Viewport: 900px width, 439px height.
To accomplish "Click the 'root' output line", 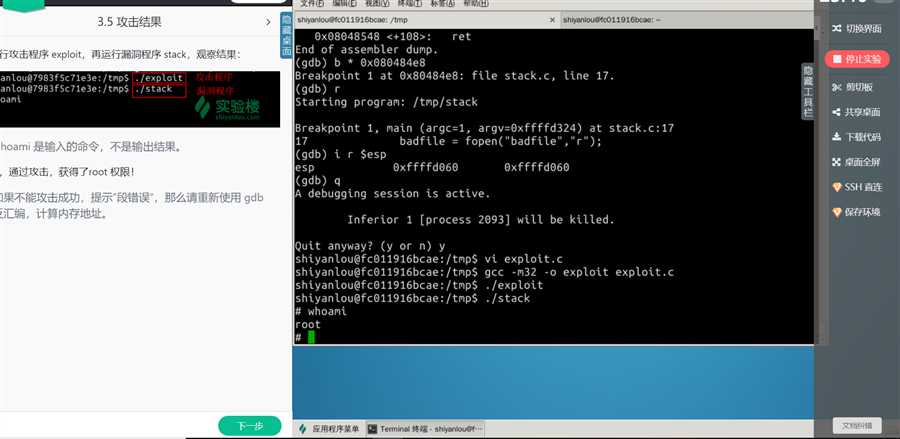I will point(308,324).
